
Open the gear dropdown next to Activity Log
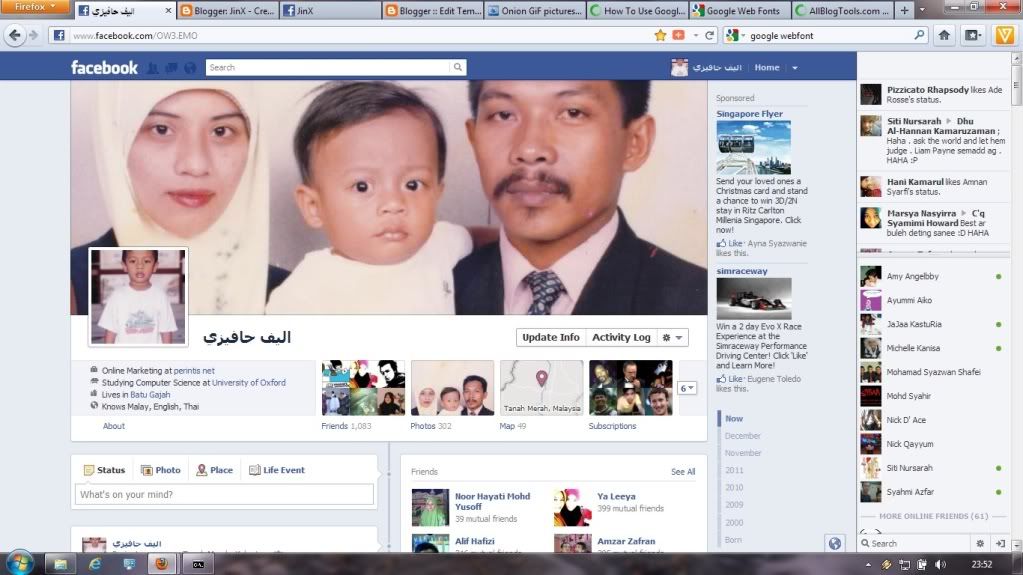pyautogui.click(x=673, y=337)
